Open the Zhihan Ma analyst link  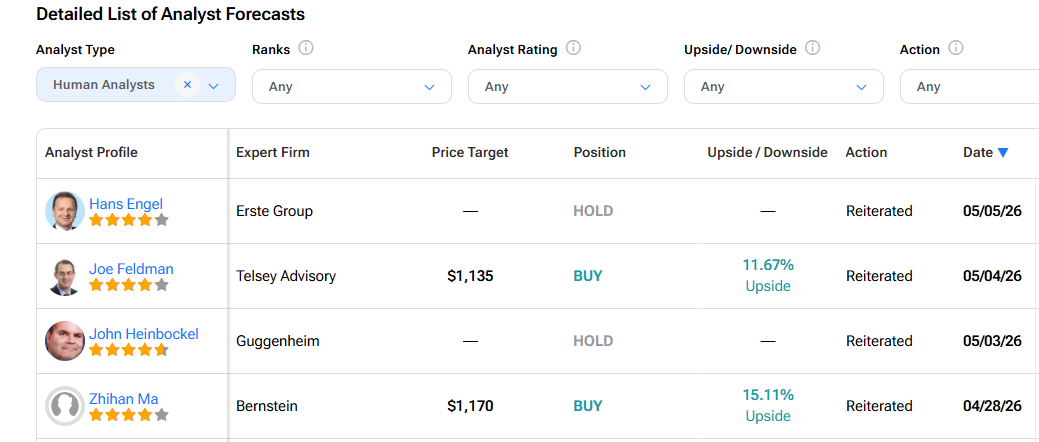click(124, 399)
